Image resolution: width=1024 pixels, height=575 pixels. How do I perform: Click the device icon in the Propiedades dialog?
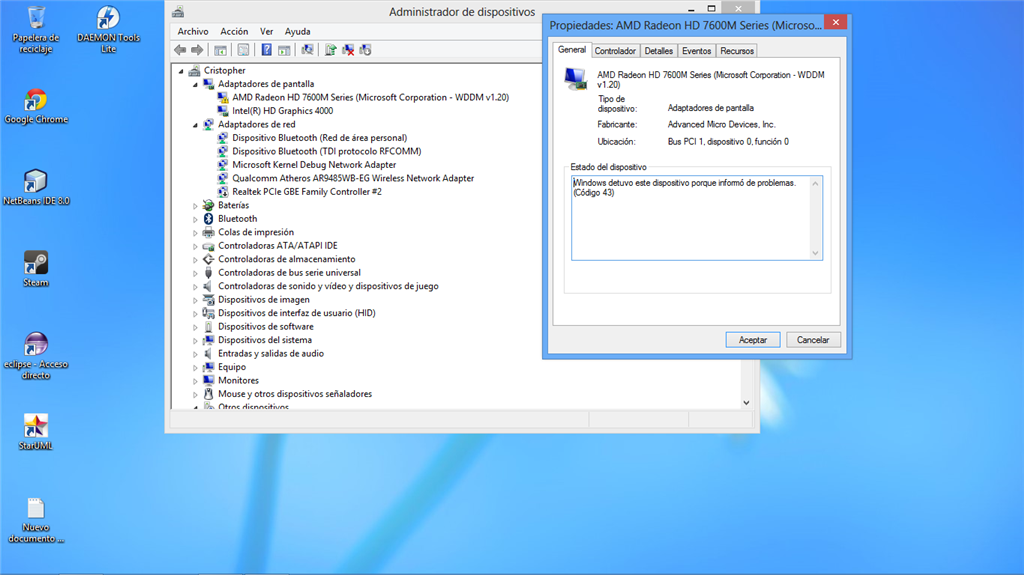[575, 79]
